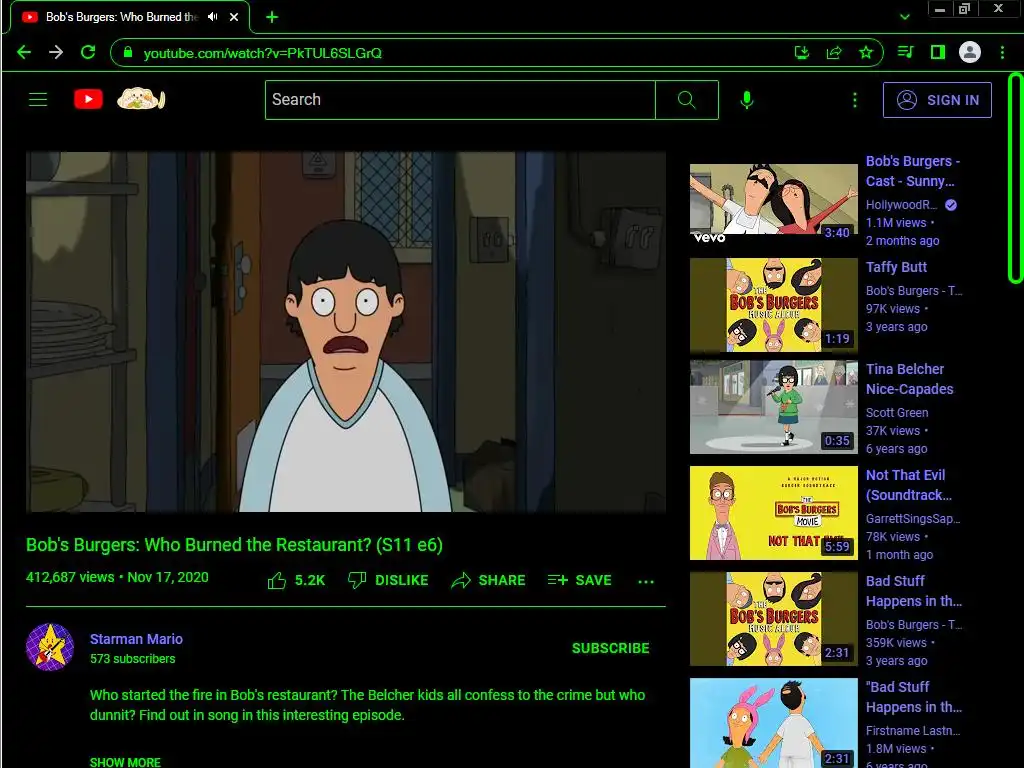Viewport: 1024px width, 768px height.
Task: Click the description text about the fire
Action: point(367,705)
